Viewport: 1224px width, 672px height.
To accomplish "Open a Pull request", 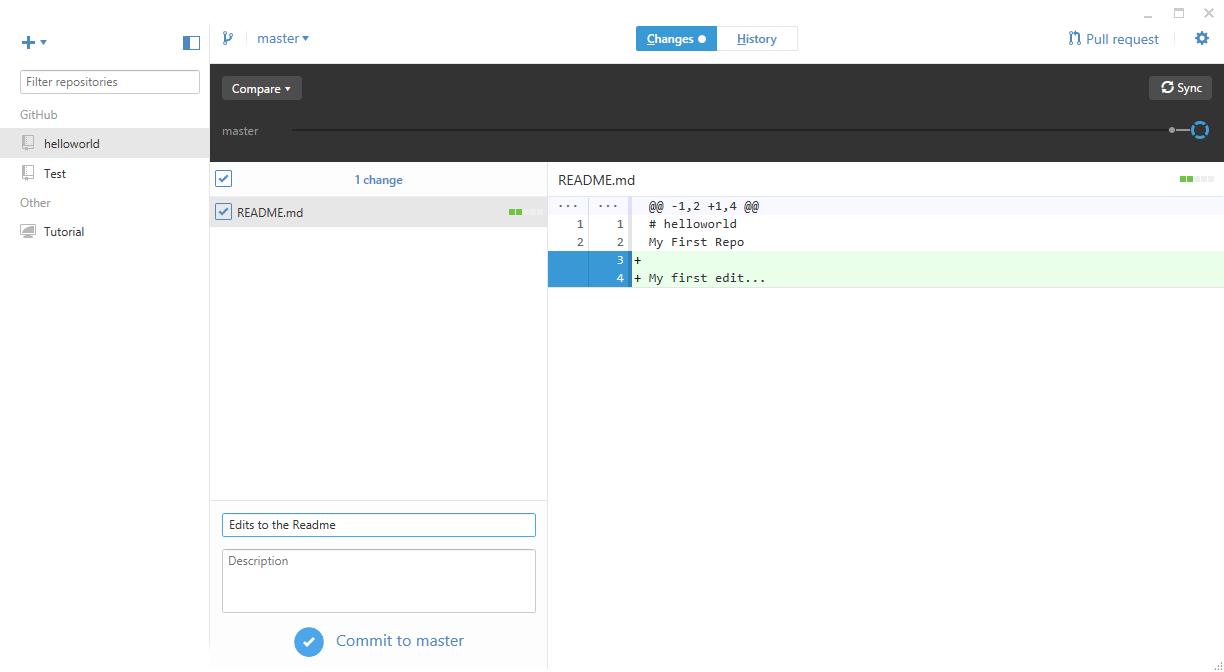I will click(x=1113, y=39).
